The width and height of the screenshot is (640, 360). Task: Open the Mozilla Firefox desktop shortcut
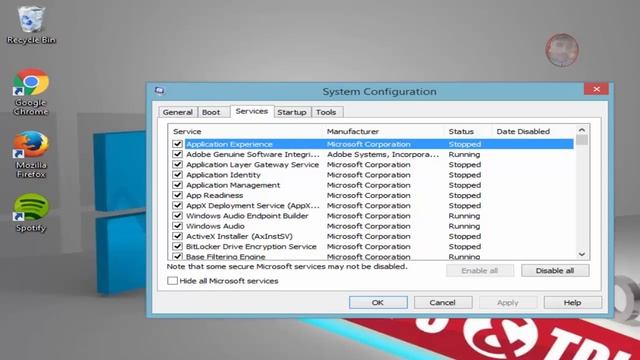tap(31, 154)
